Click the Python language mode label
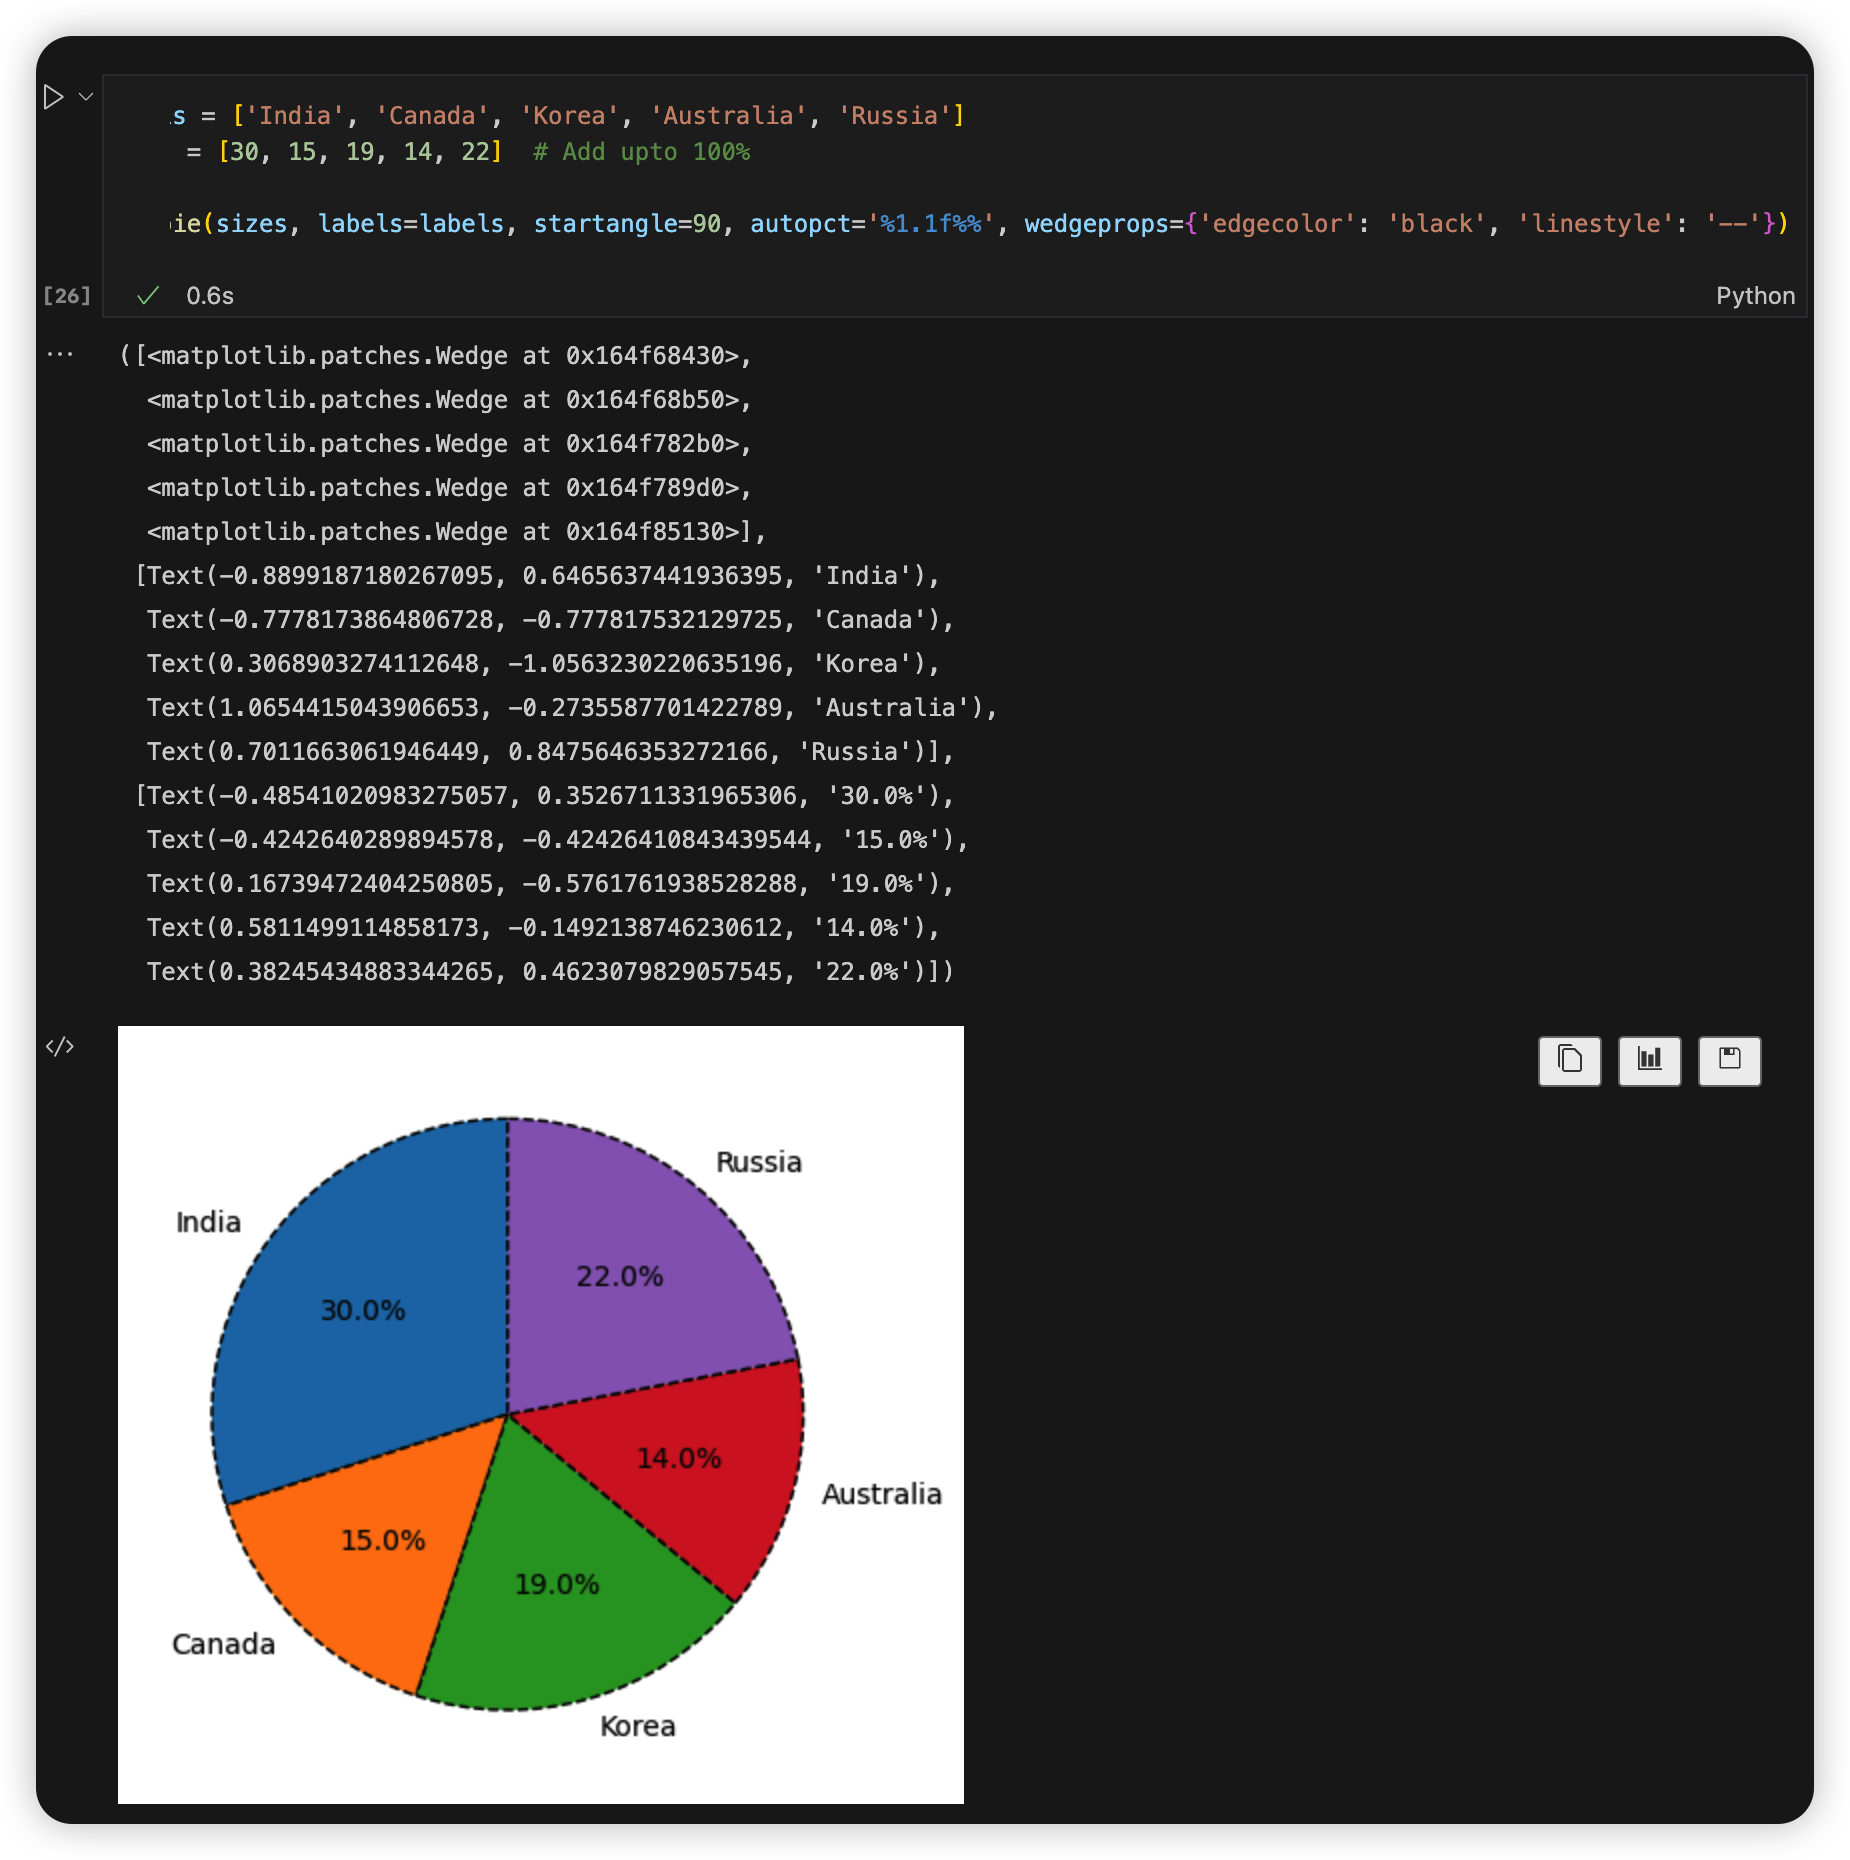Screen dimensions: 1850x1860 pyautogui.click(x=1755, y=296)
